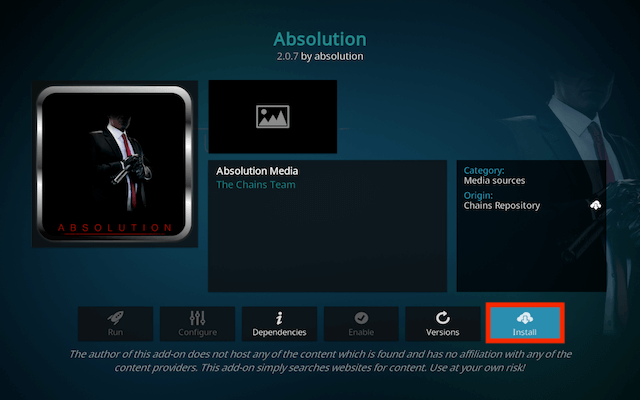Image resolution: width=640 pixels, height=400 pixels.
Task: Click the rocket icon on the Run button
Action: coord(116,318)
